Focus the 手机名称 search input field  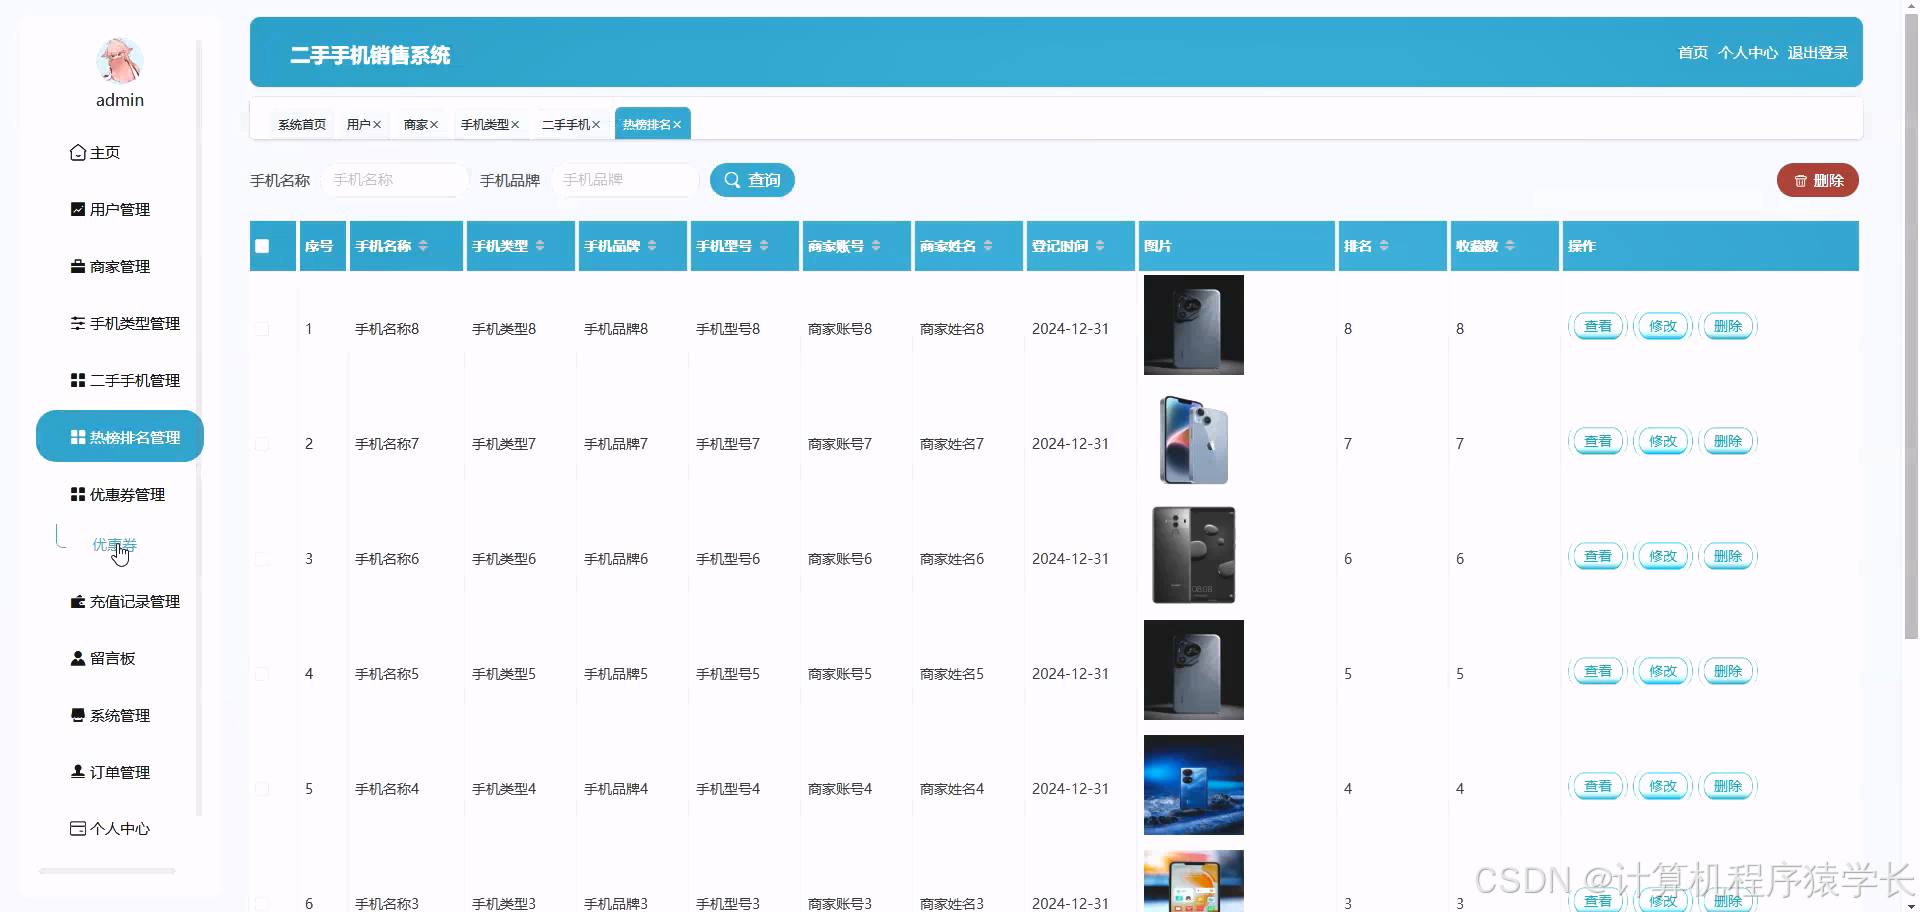[395, 180]
